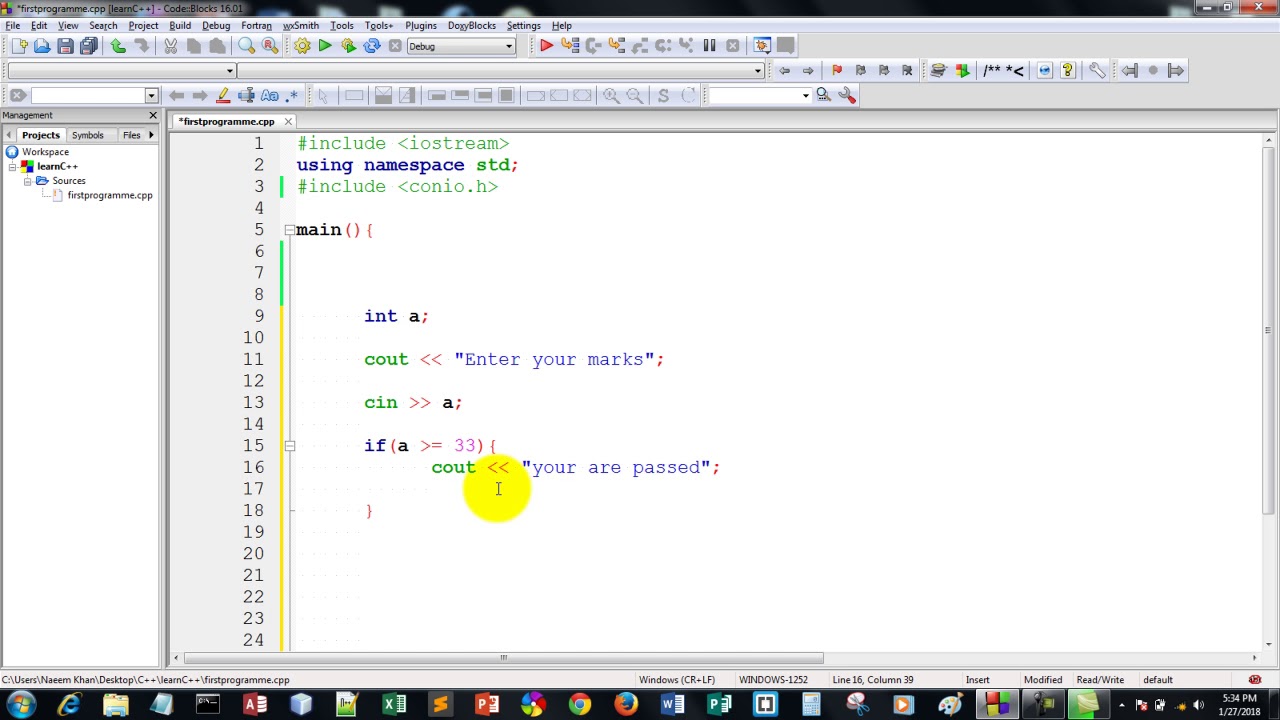Image resolution: width=1280 pixels, height=720 pixels.
Task: Click the Find magnifier icon
Action: point(246,46)
